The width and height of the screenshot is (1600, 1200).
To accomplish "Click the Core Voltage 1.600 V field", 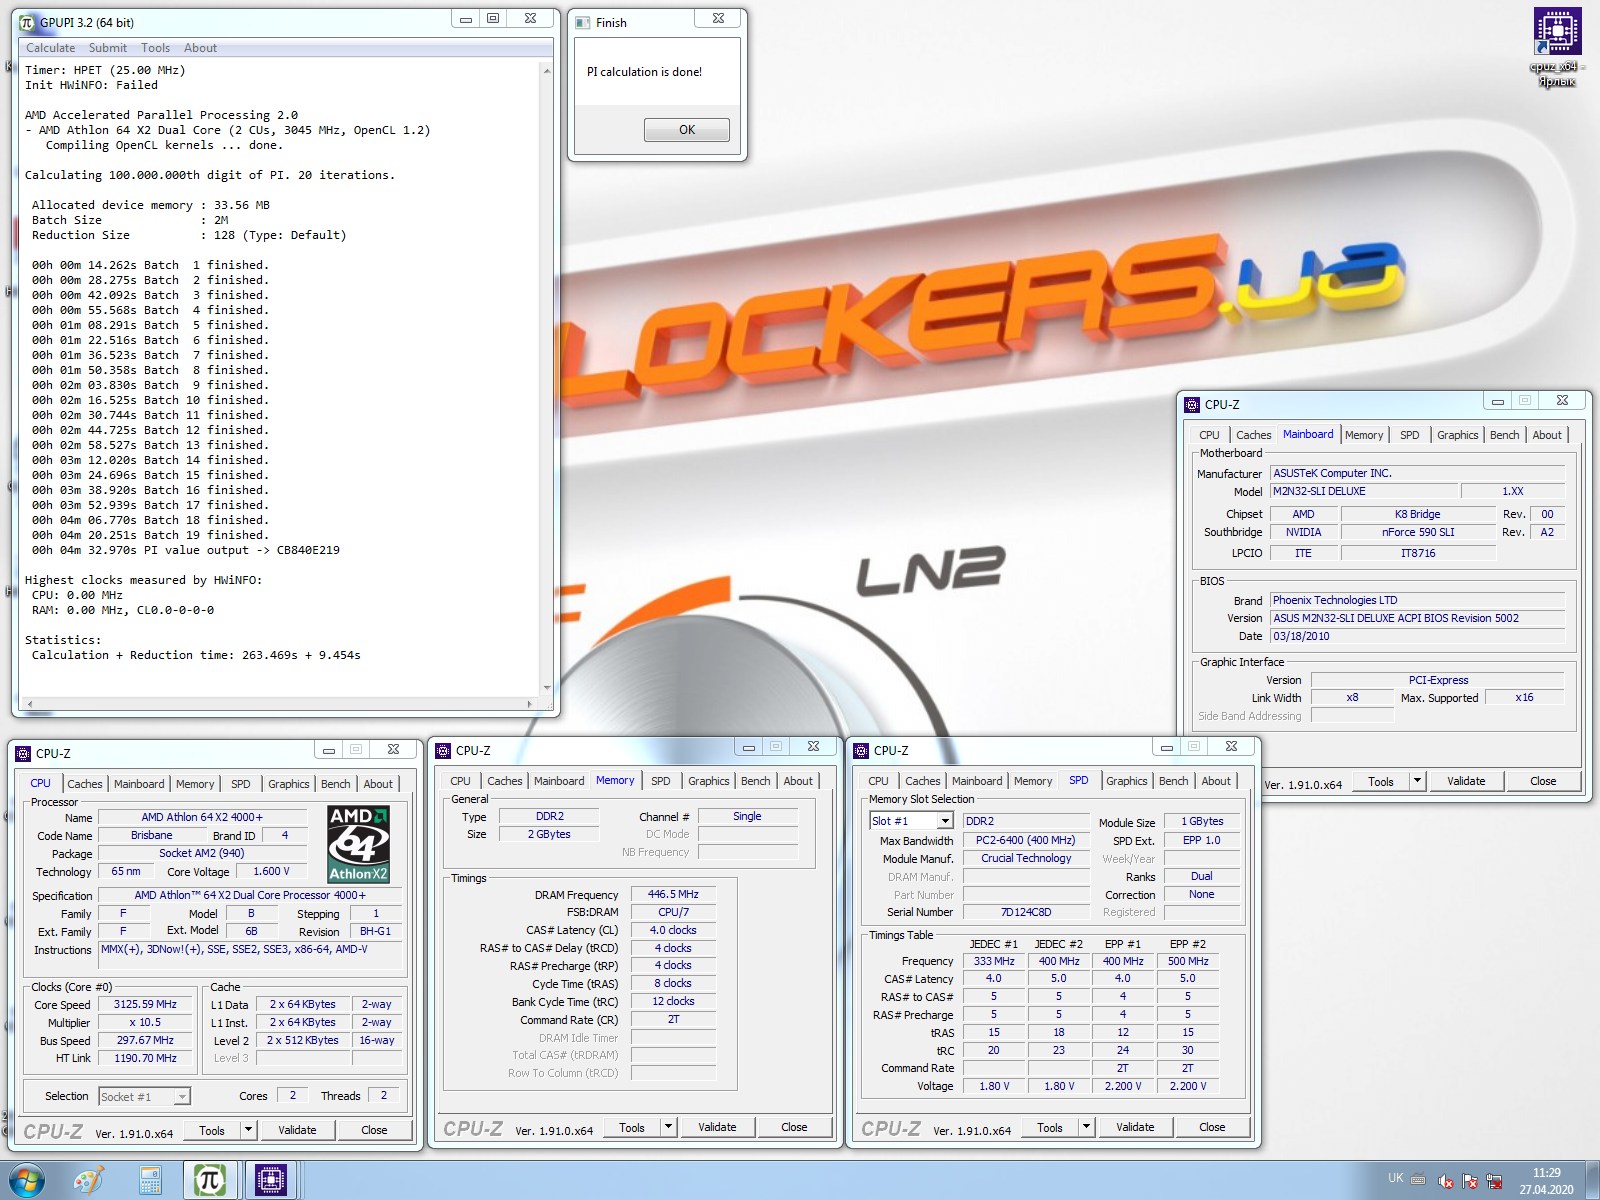I will [271, 871].
